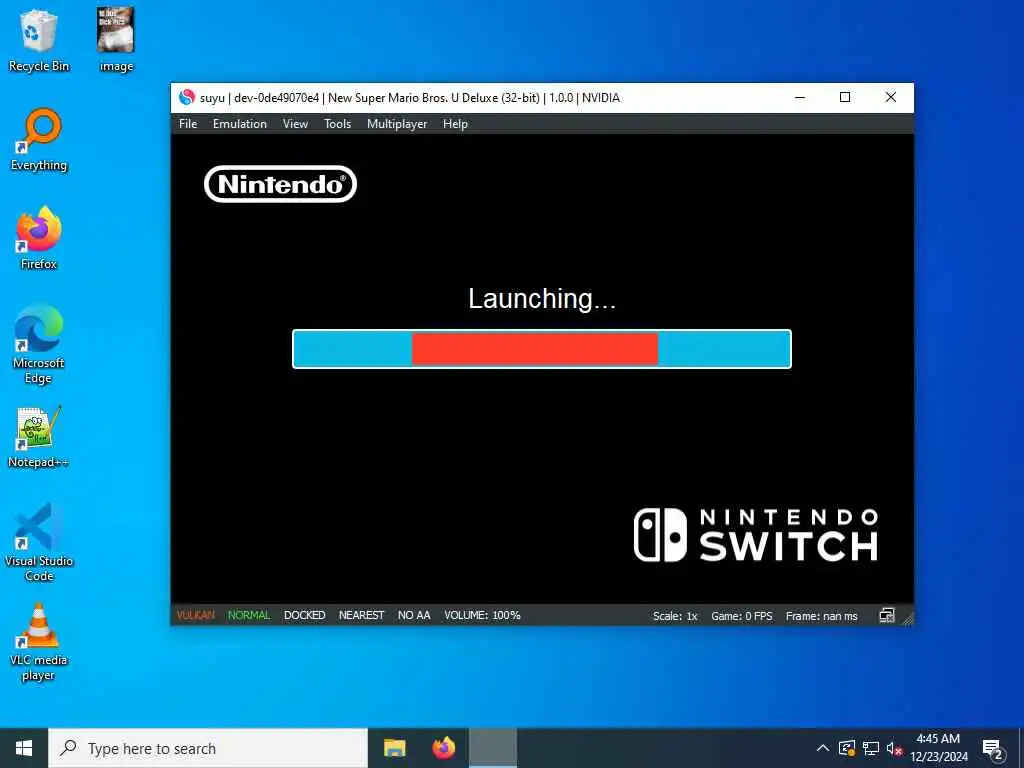Viewport: 1024px width, 768px height.
Task: Click the muted speaker tray icon
Action: pyautogui.click(x=894, y=748)
